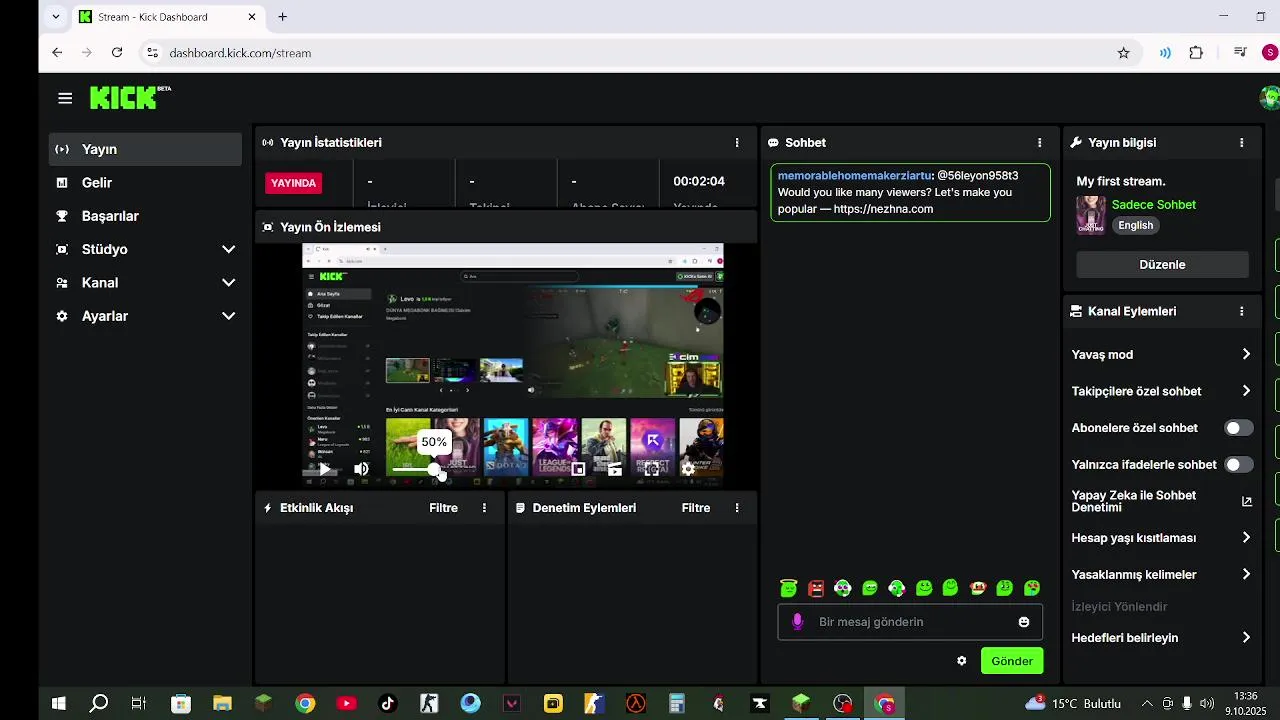Go to Gelir in the sidebar
This screenshot has height=720, width=1280.
[145, 183]
